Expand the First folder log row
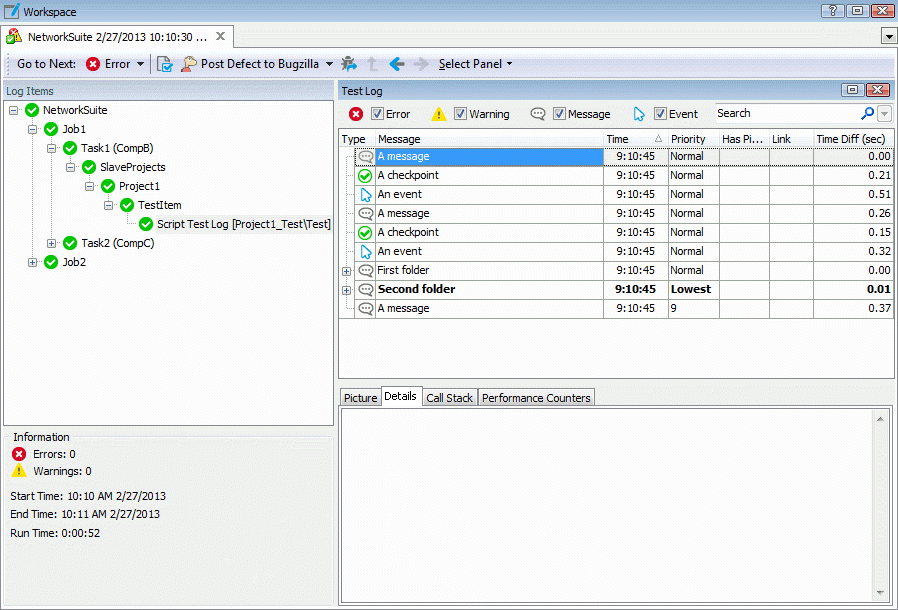This screenshot has height=610, width=898. pos(346,271)
